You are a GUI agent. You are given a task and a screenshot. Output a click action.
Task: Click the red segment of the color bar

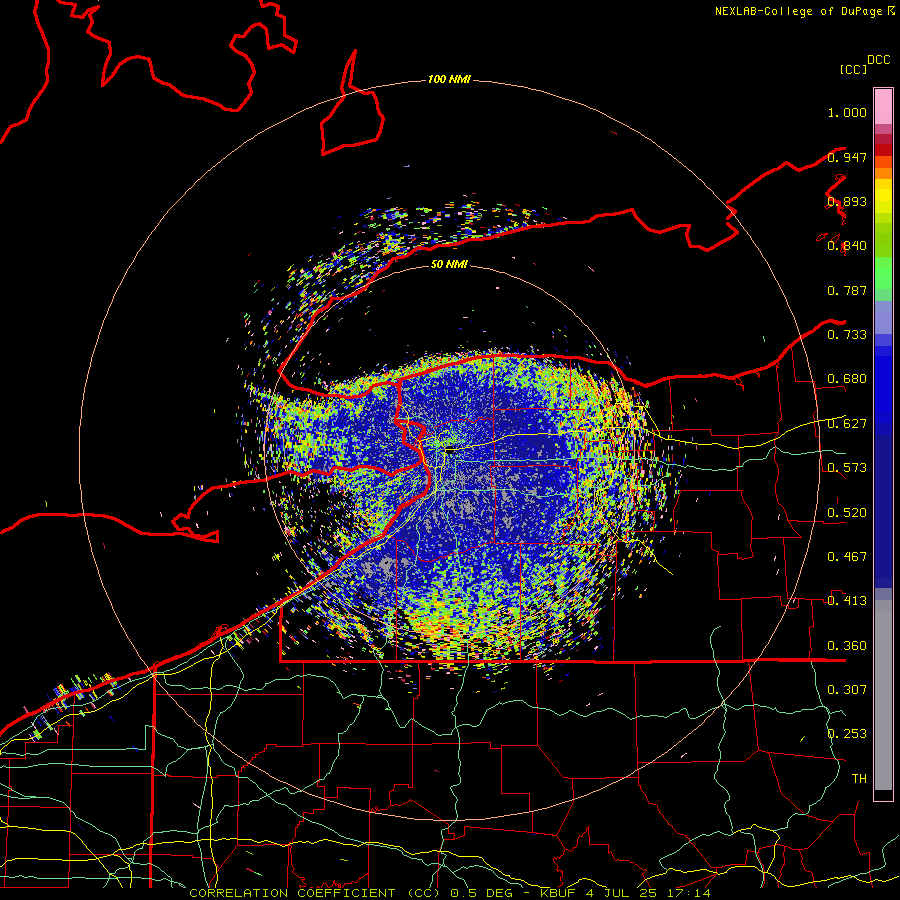(883, 150)
